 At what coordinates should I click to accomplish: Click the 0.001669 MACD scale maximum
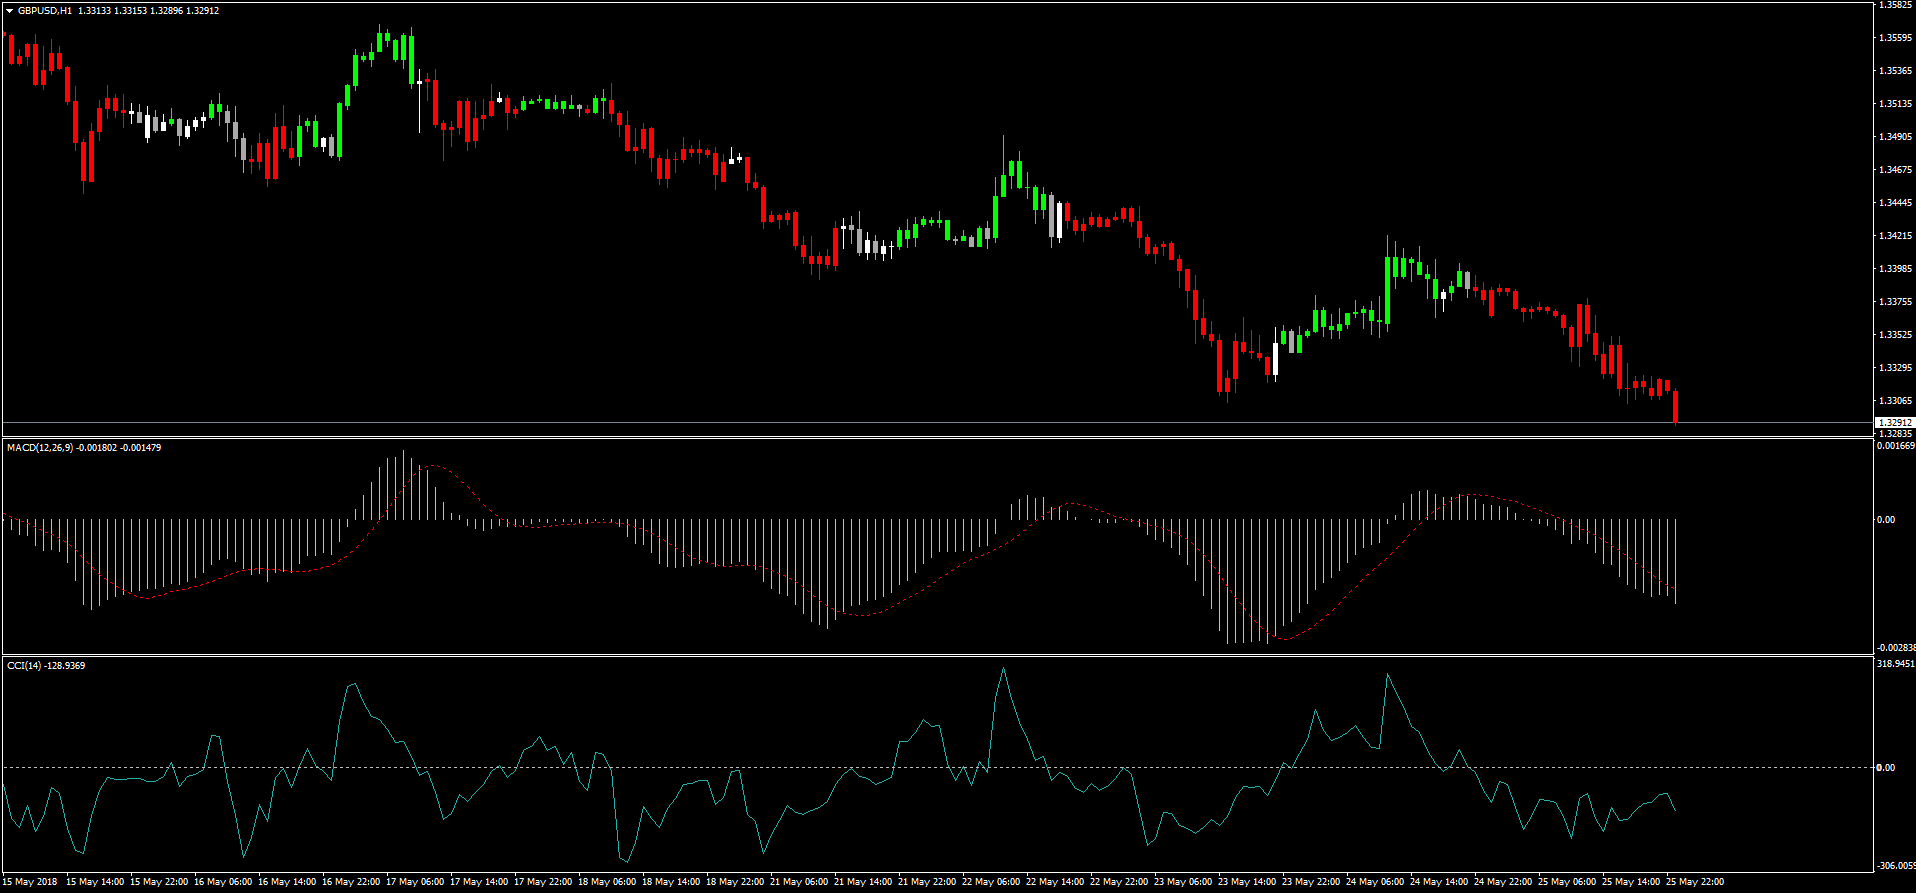[1896, 447]
